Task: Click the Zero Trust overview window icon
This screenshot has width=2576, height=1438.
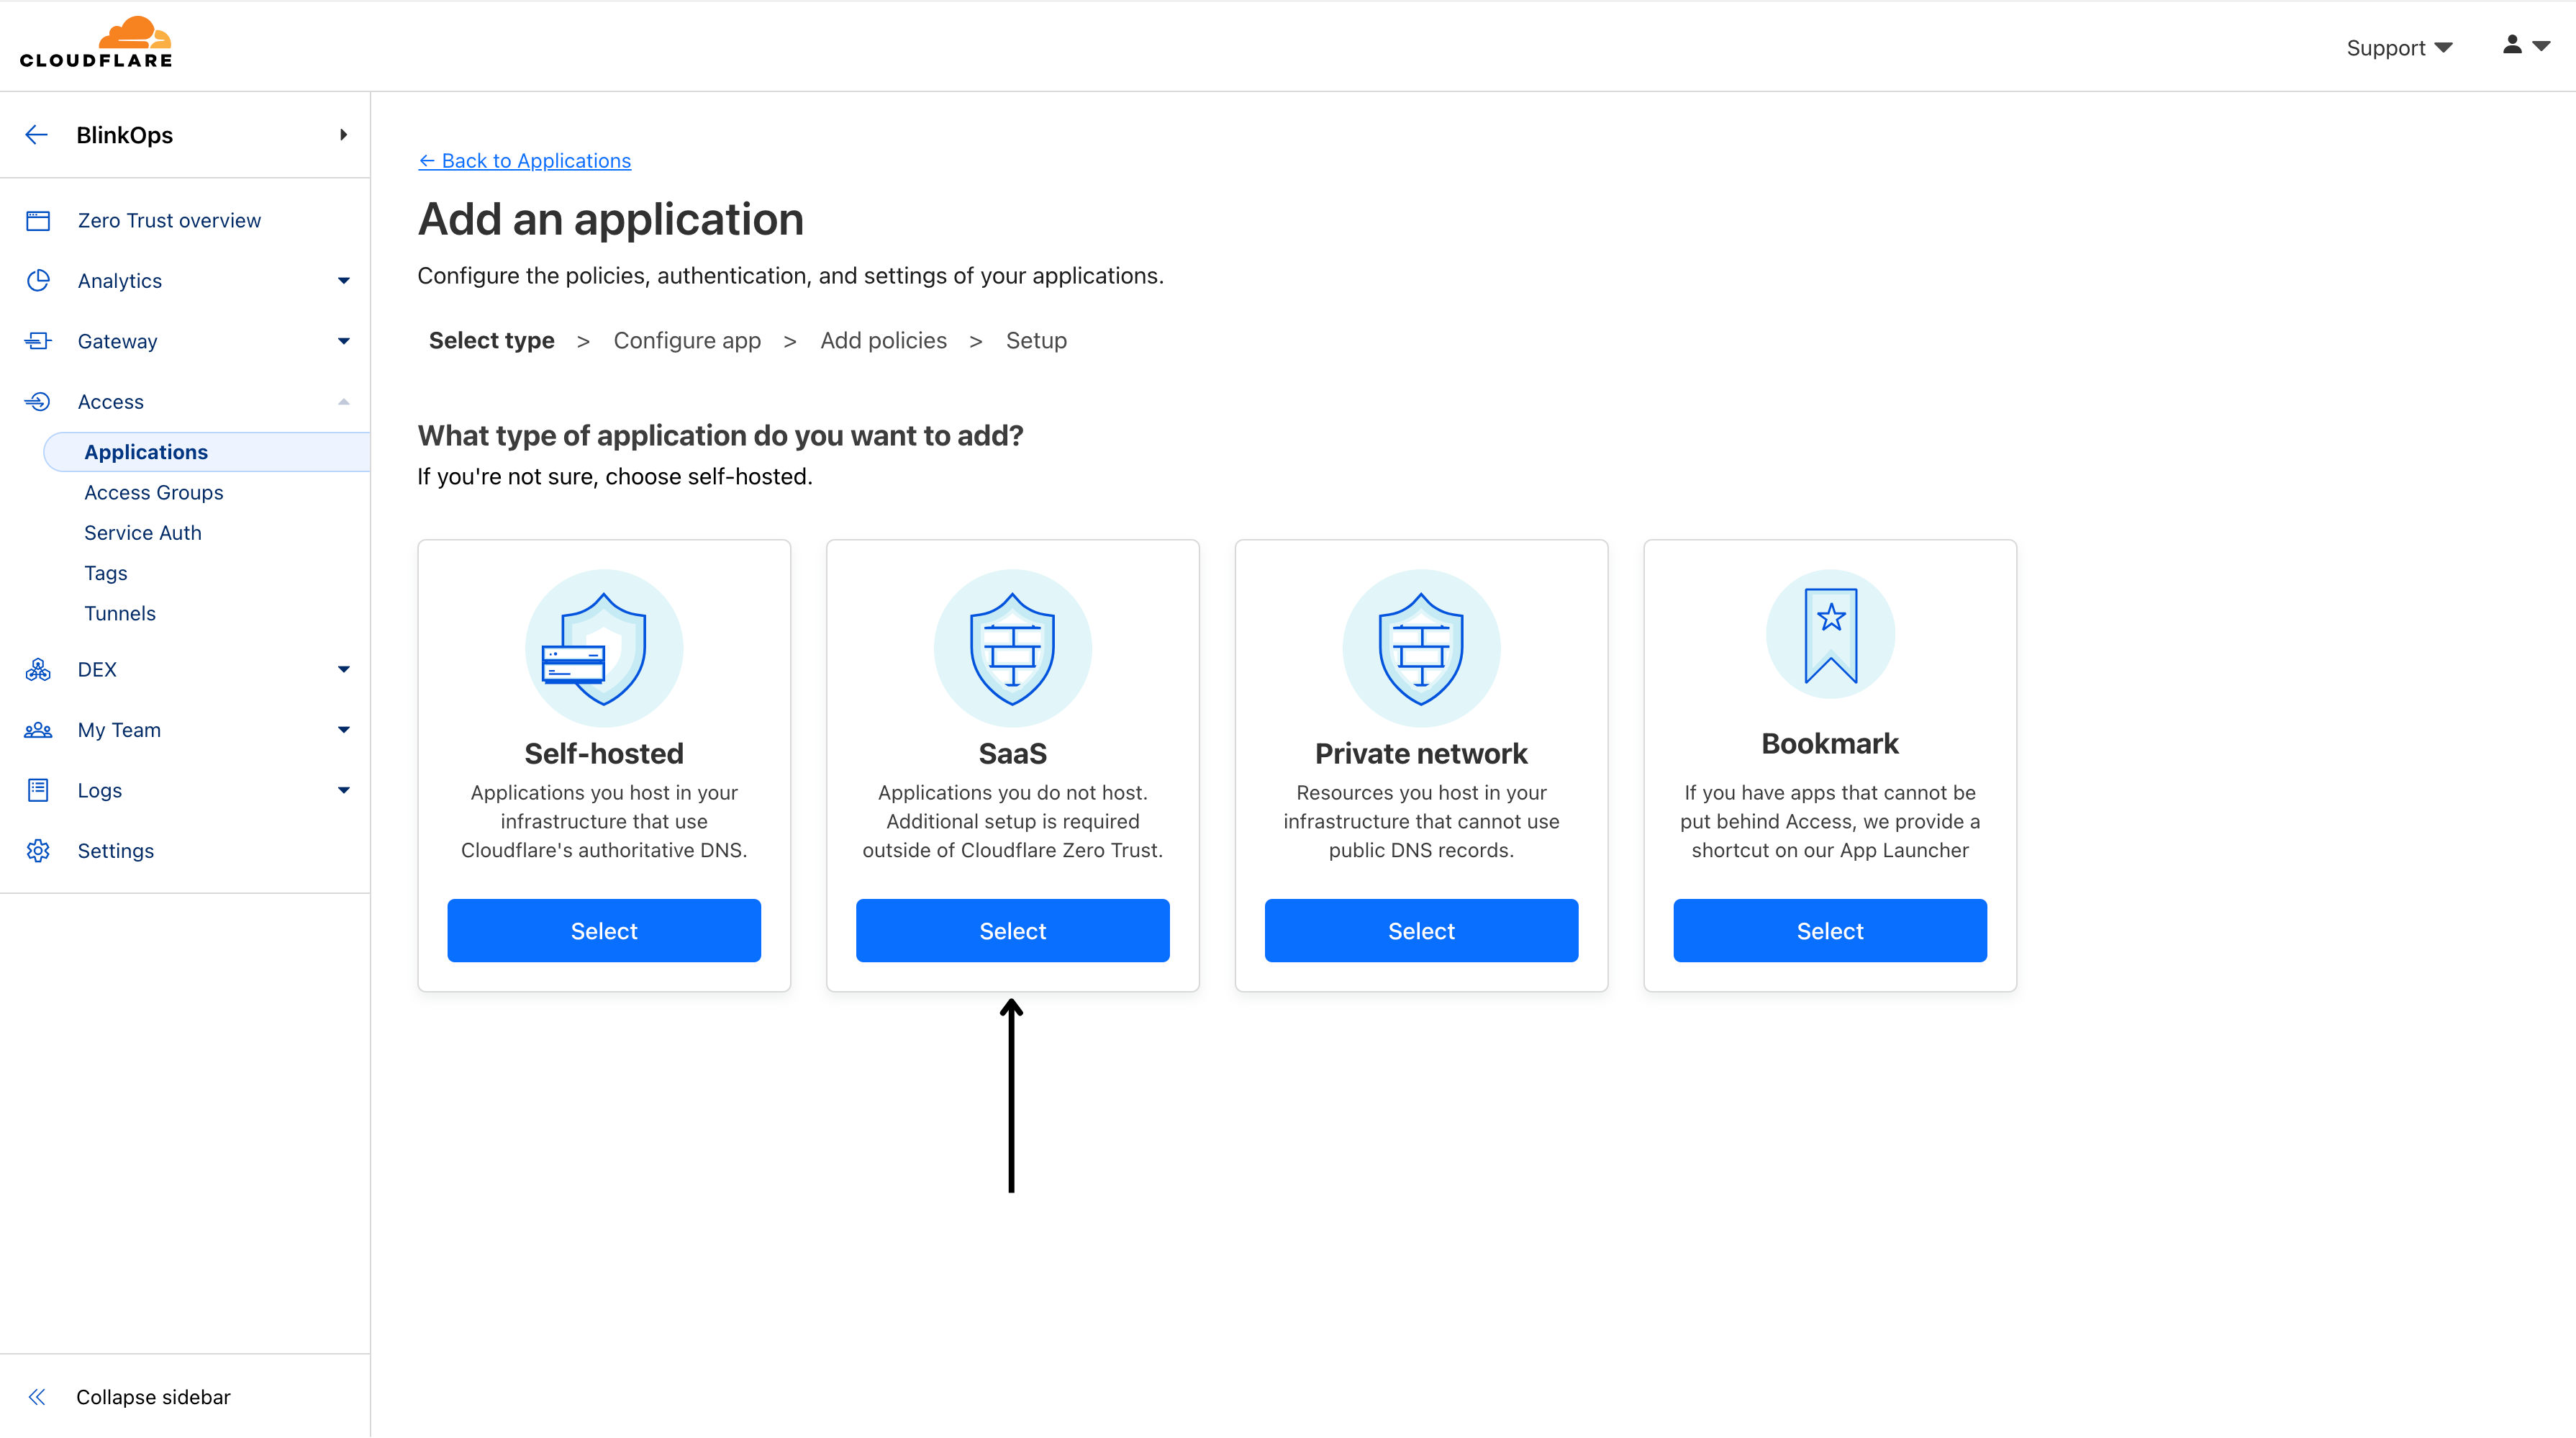Action: click(x=38, y=221)
